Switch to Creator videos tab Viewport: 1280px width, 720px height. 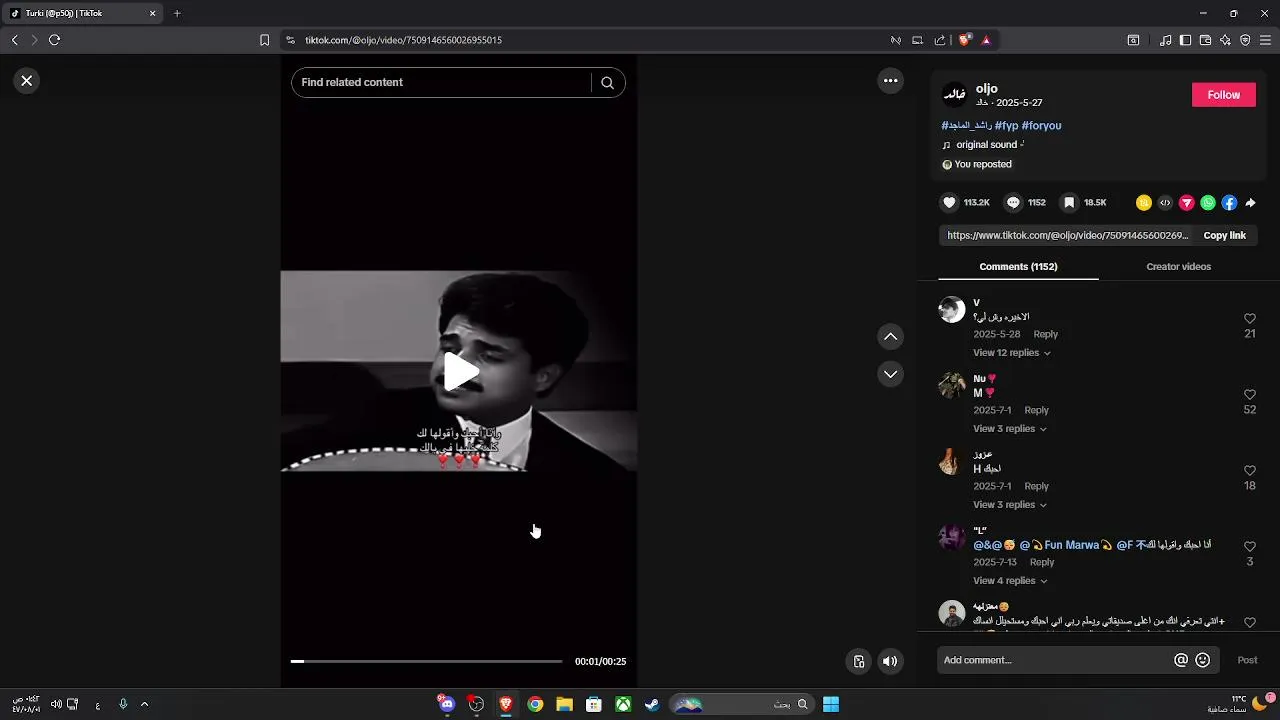click(1178, 267)
